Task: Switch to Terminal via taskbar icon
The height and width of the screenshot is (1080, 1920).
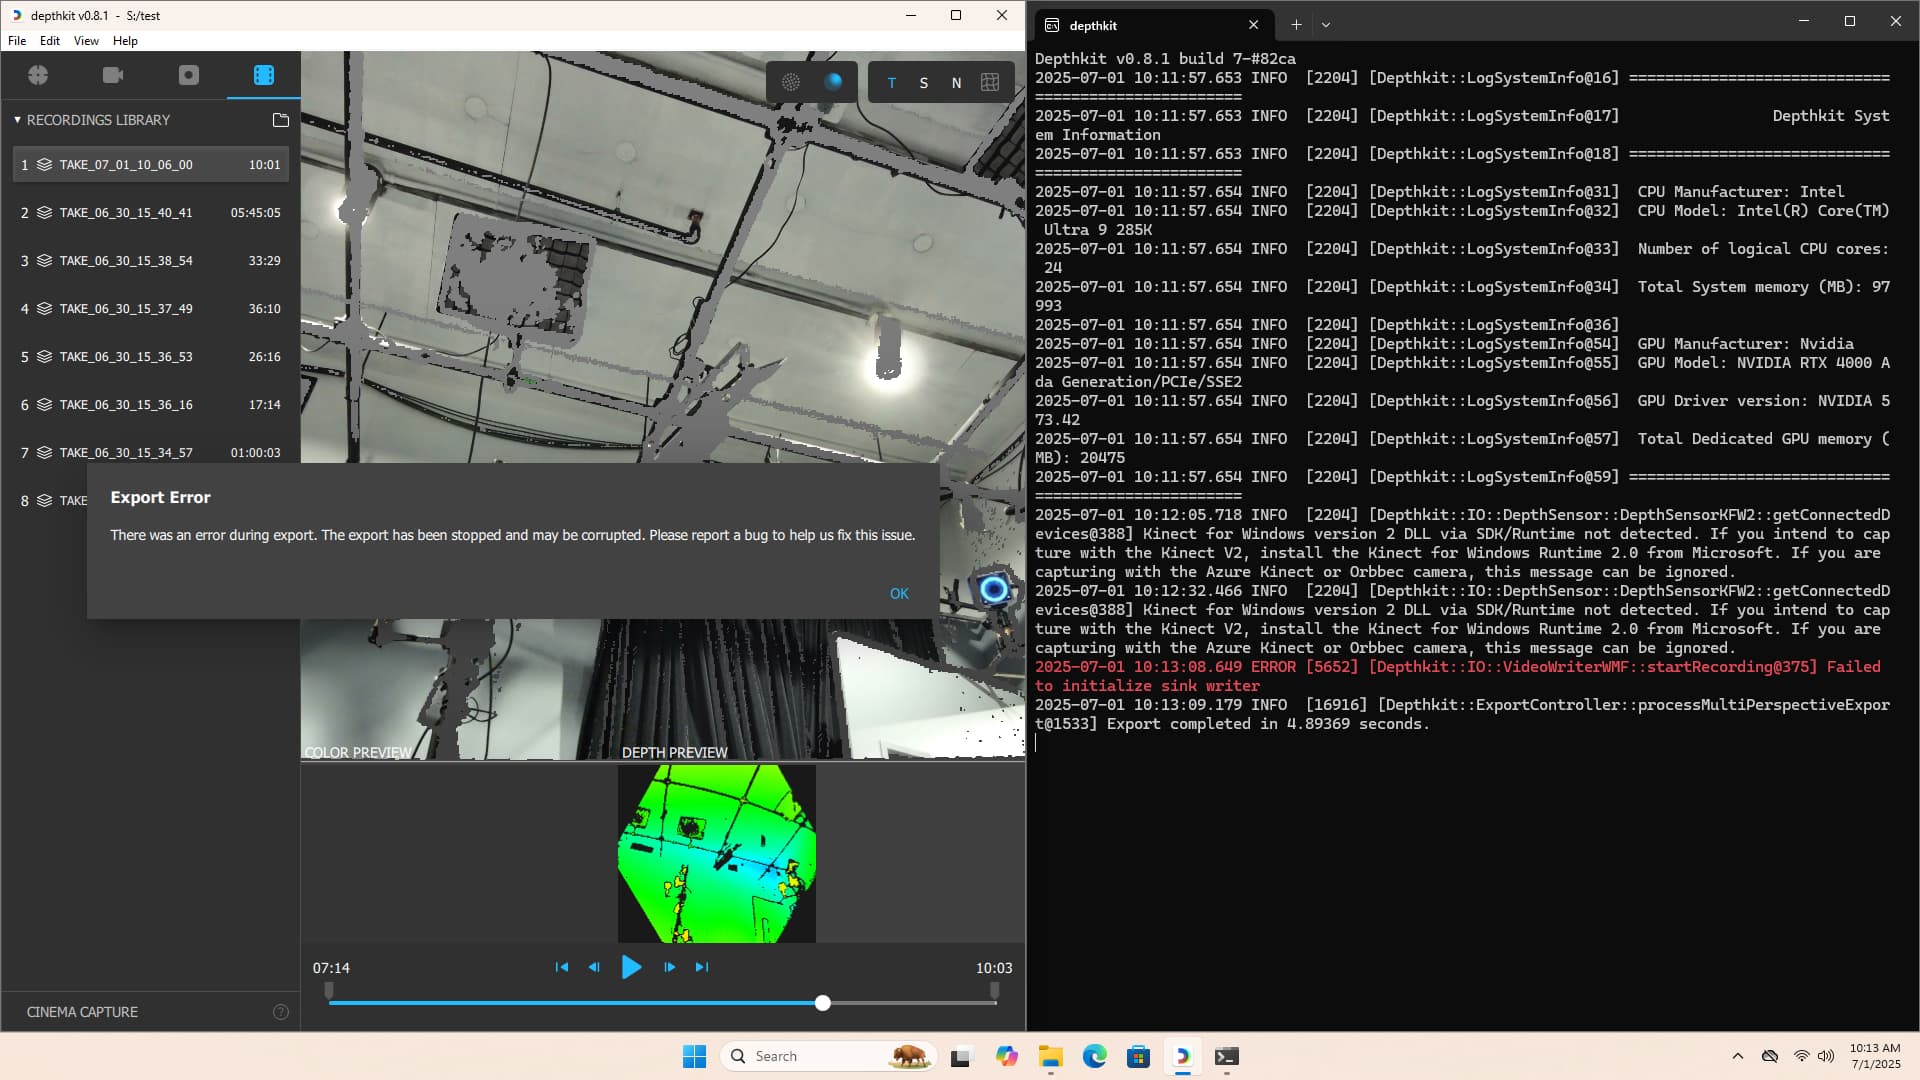Action: point(1227,1056)
